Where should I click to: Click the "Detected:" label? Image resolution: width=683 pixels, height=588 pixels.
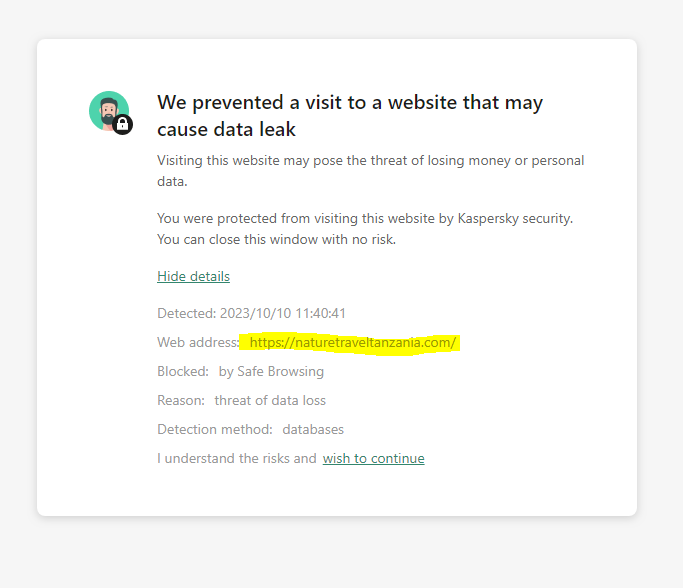(186, 313)
